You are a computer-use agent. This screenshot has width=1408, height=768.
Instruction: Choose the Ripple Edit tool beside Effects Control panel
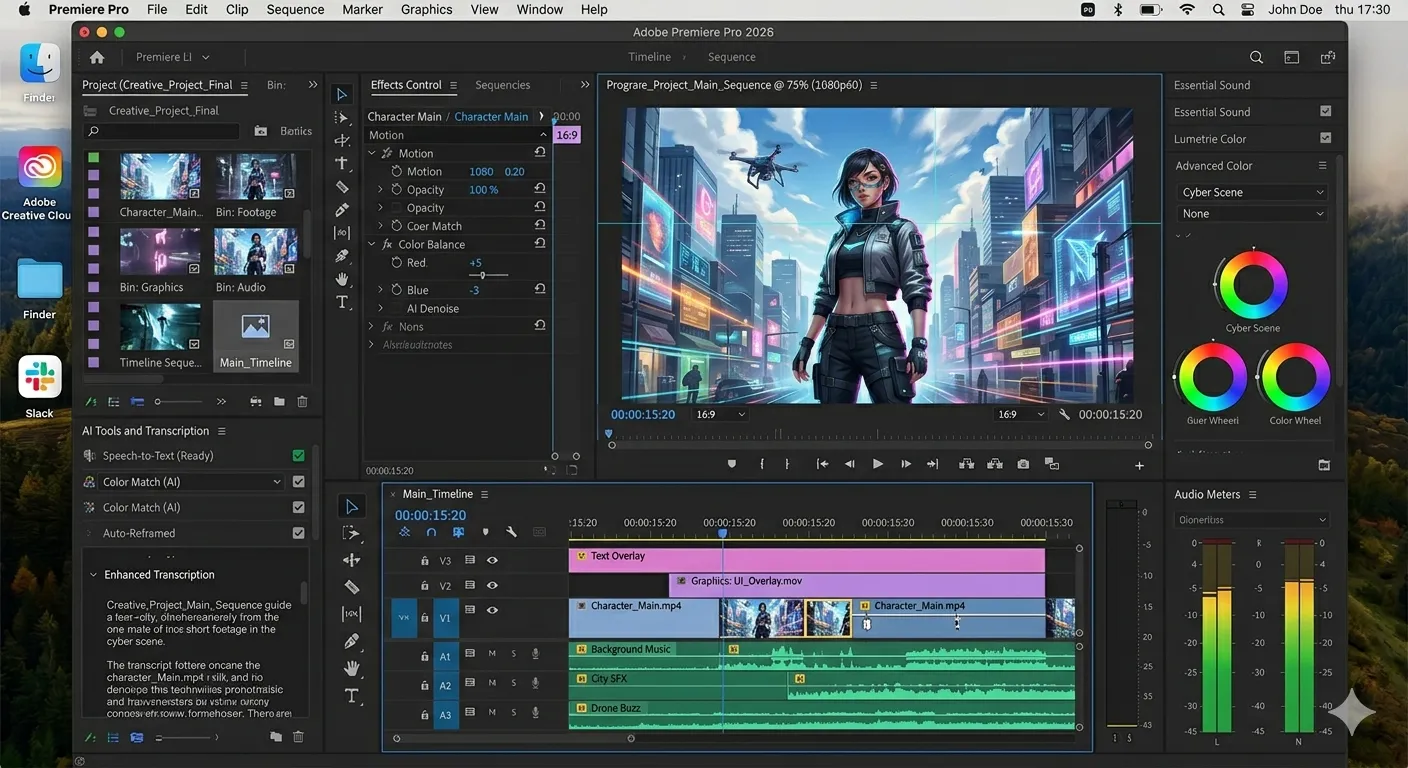pos(342,140)
